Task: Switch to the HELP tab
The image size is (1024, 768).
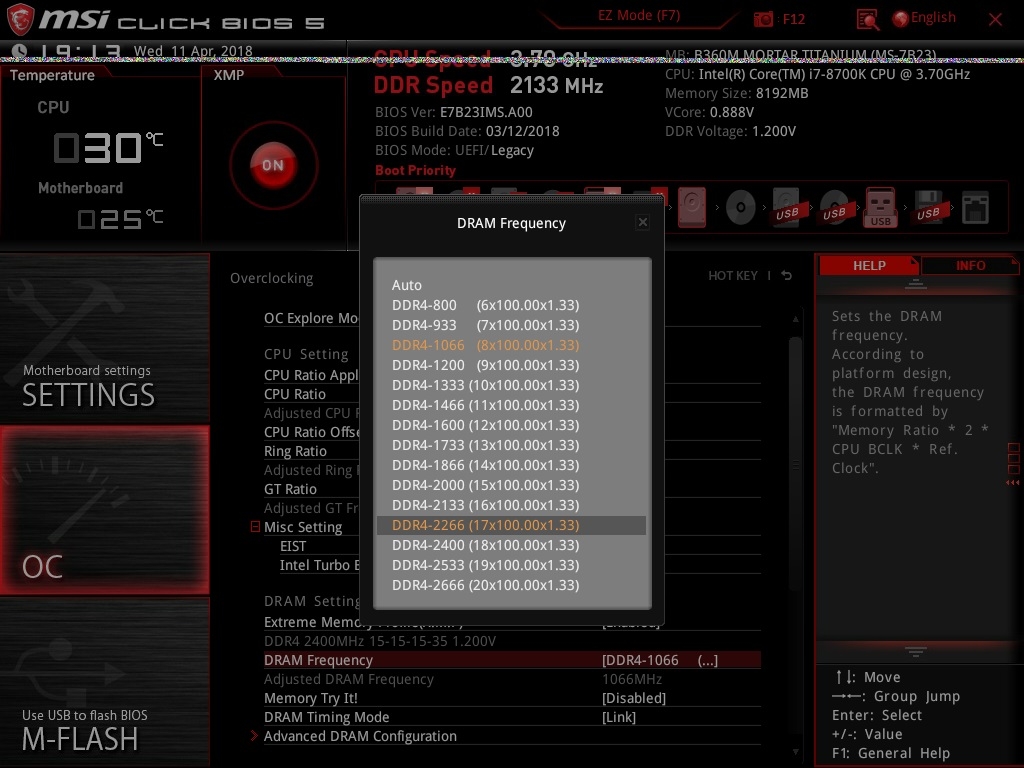Action: (x=869, y=265)
